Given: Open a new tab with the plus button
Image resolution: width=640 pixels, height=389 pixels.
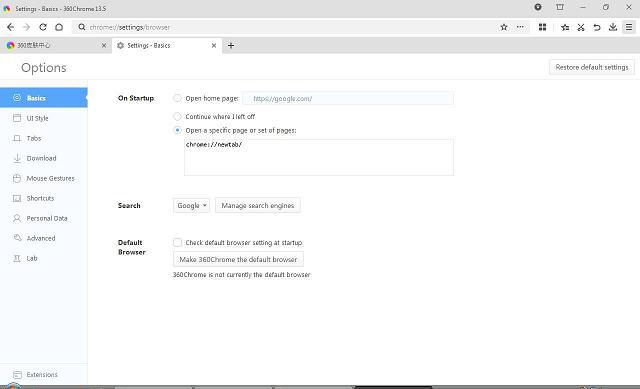Looking at the screenshot, I should pos(231,45).
